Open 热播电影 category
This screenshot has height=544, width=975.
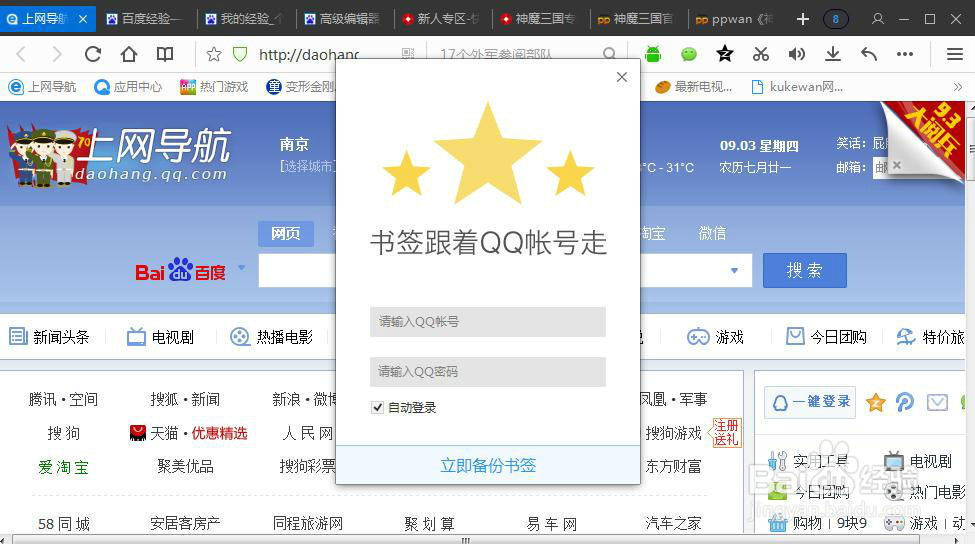pyautogui.click(x=272, y=337)
